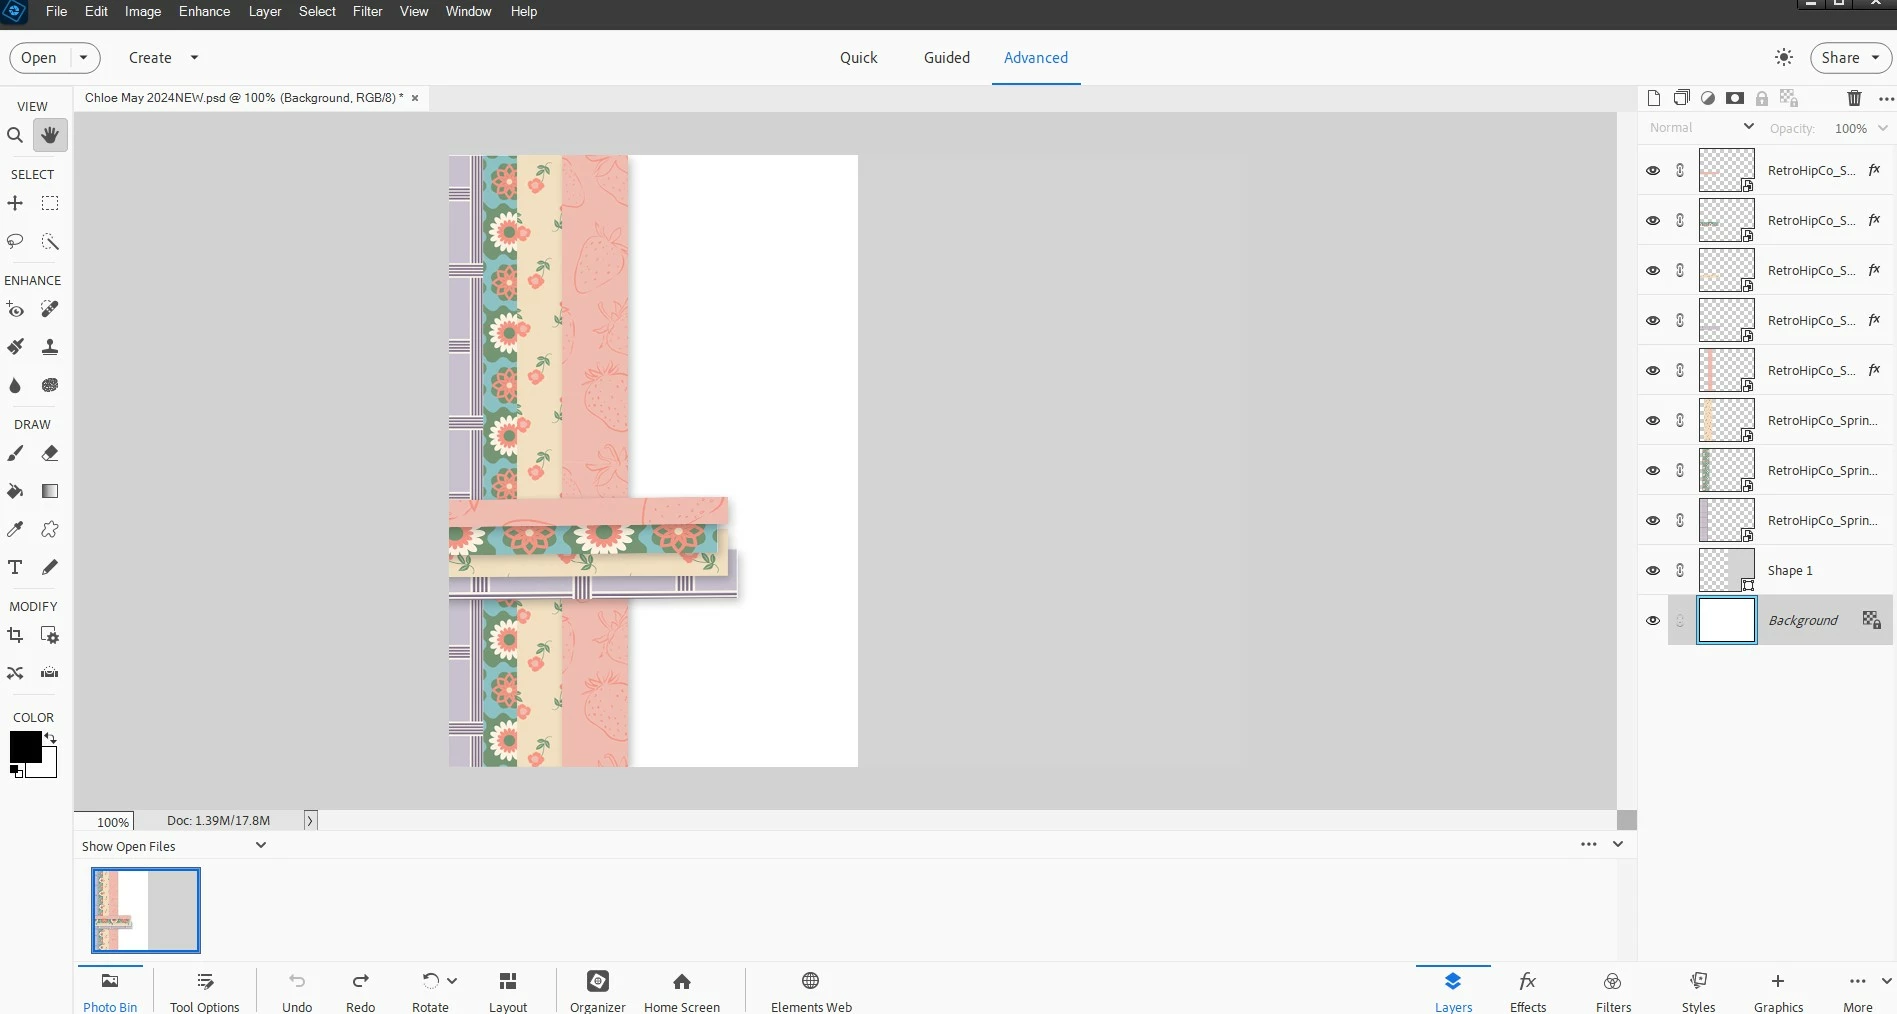This screenshot has width=1897, height=1014.
Task: Add a layer mask icon
Action: pyautogui.click(x=1735, y=98)
